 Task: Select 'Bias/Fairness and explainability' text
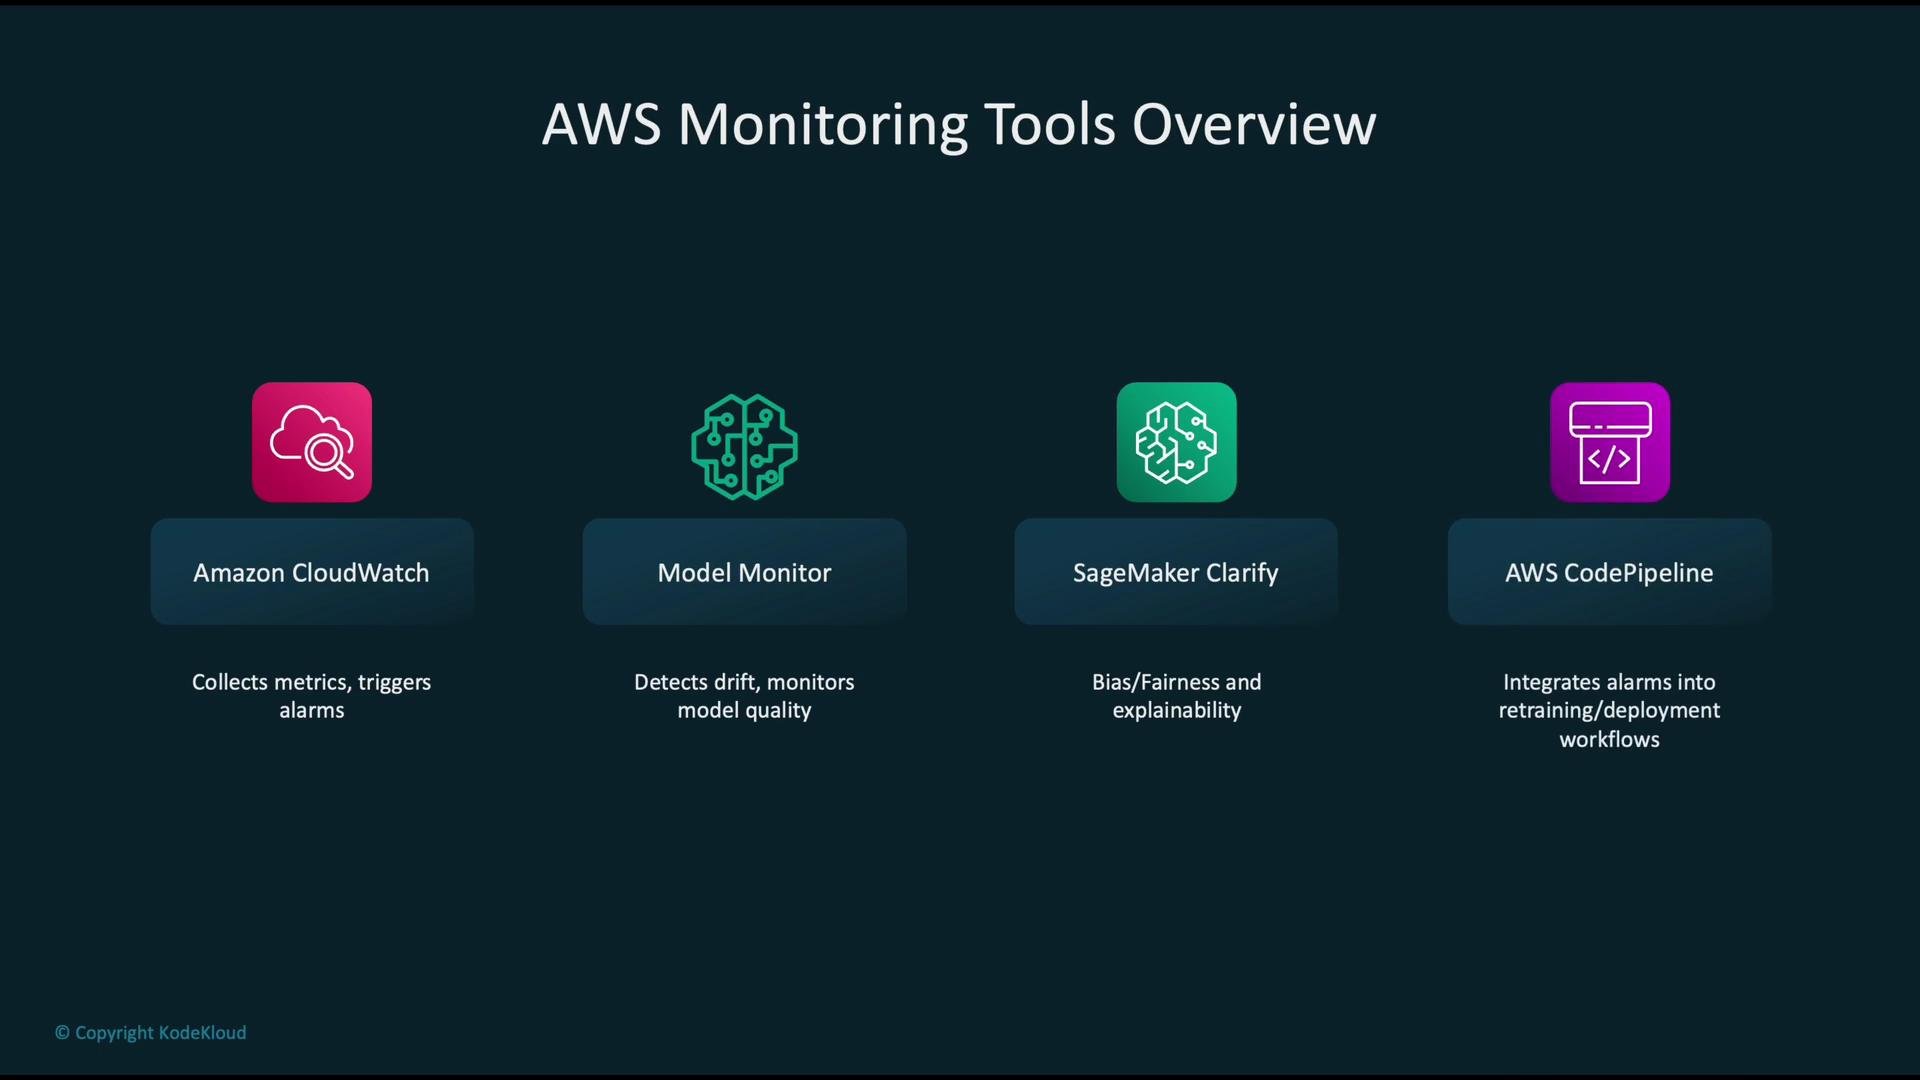point(1176,696)
